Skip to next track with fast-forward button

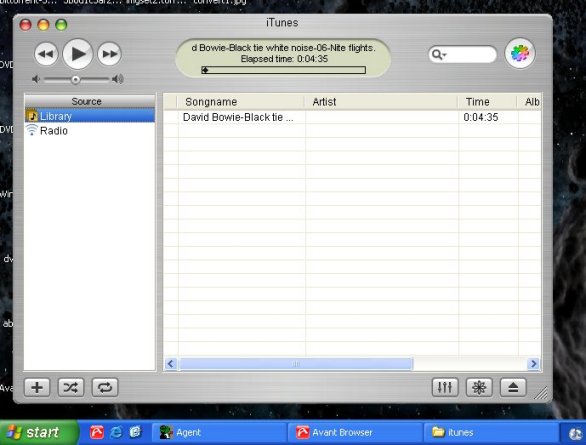(x=110, y=54)
